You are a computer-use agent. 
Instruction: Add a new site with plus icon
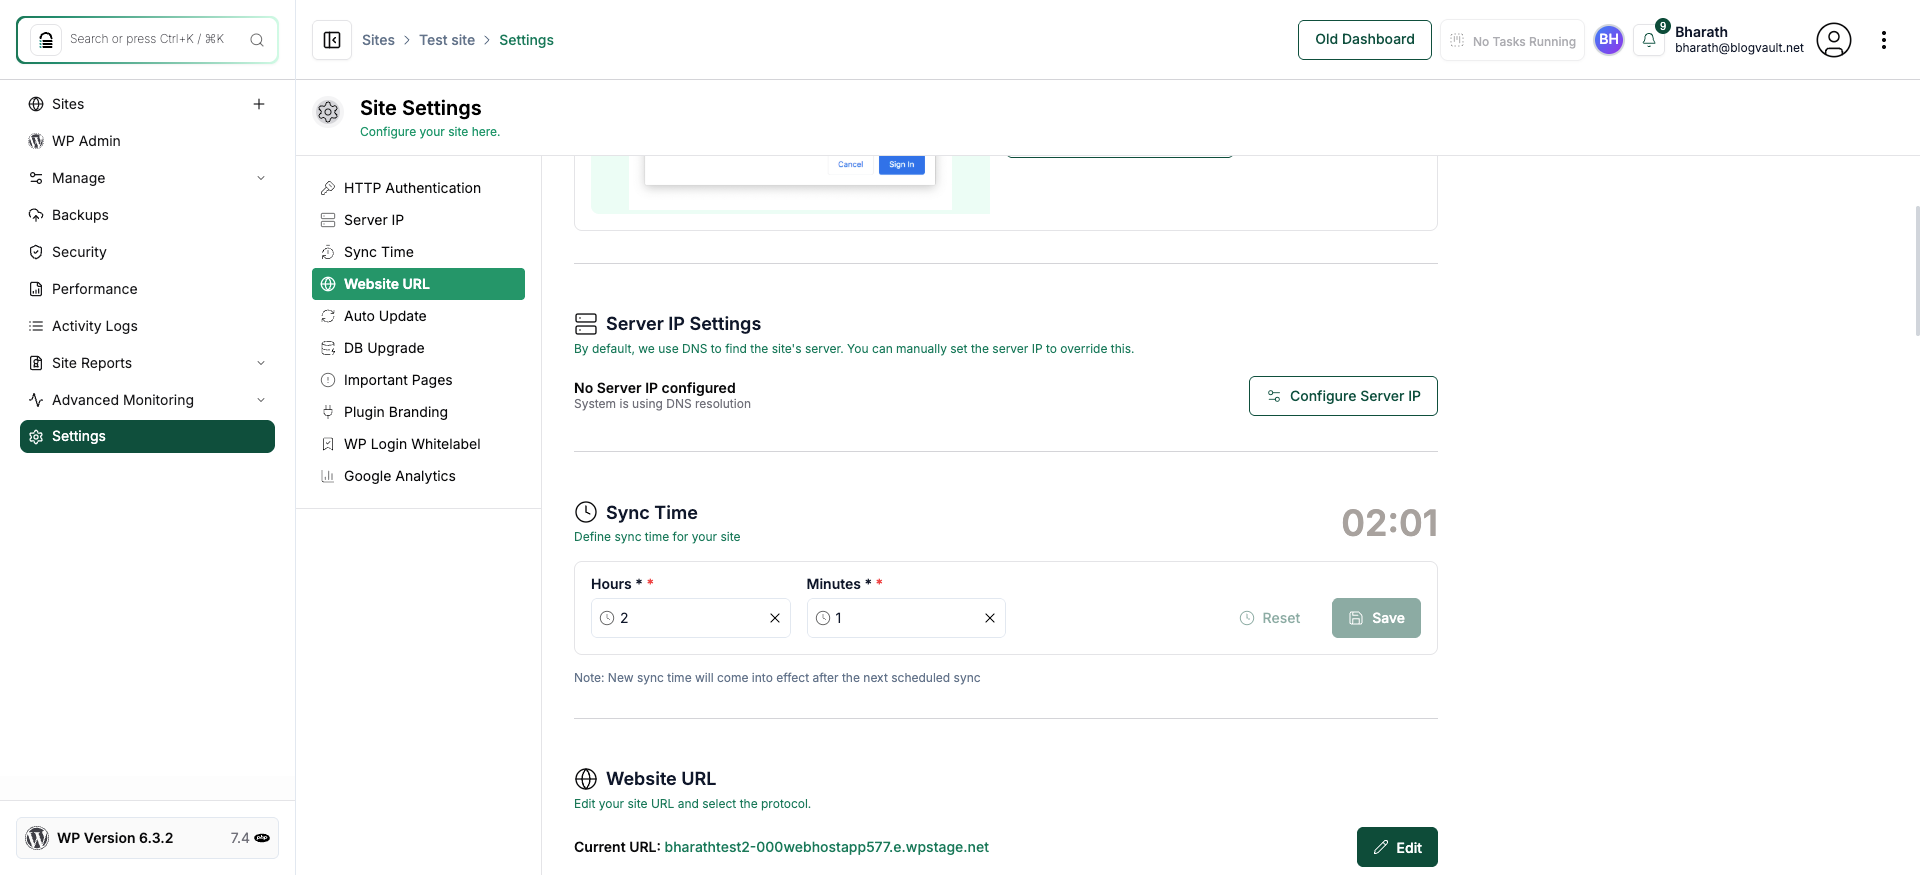[x=259, y=104]
